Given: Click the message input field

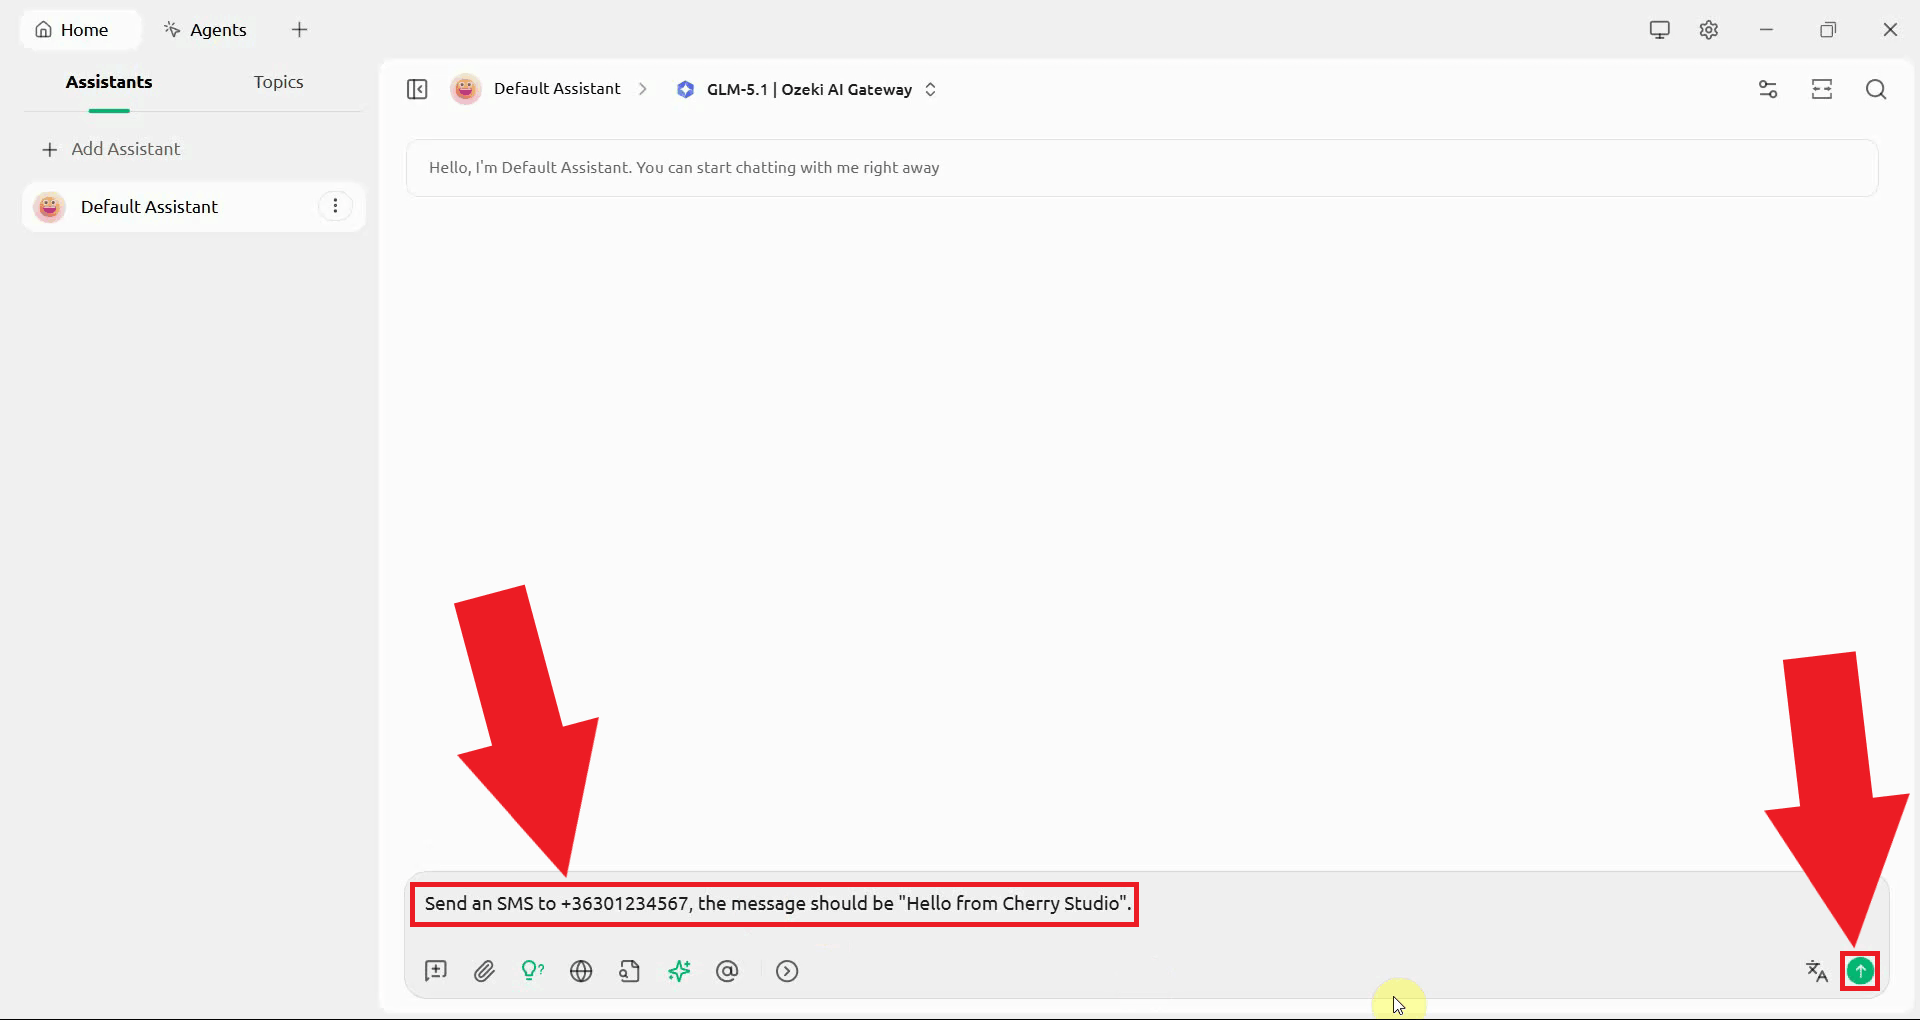Looking at the screenshot, I should point(1146,904).
